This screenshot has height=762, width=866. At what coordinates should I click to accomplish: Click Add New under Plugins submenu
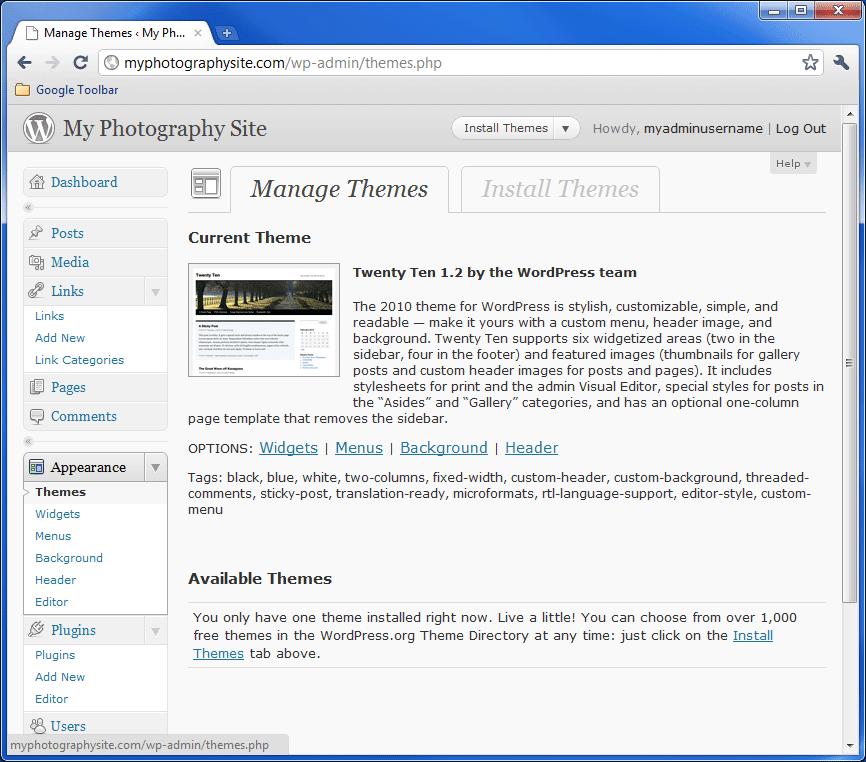(x=60, y=677)
